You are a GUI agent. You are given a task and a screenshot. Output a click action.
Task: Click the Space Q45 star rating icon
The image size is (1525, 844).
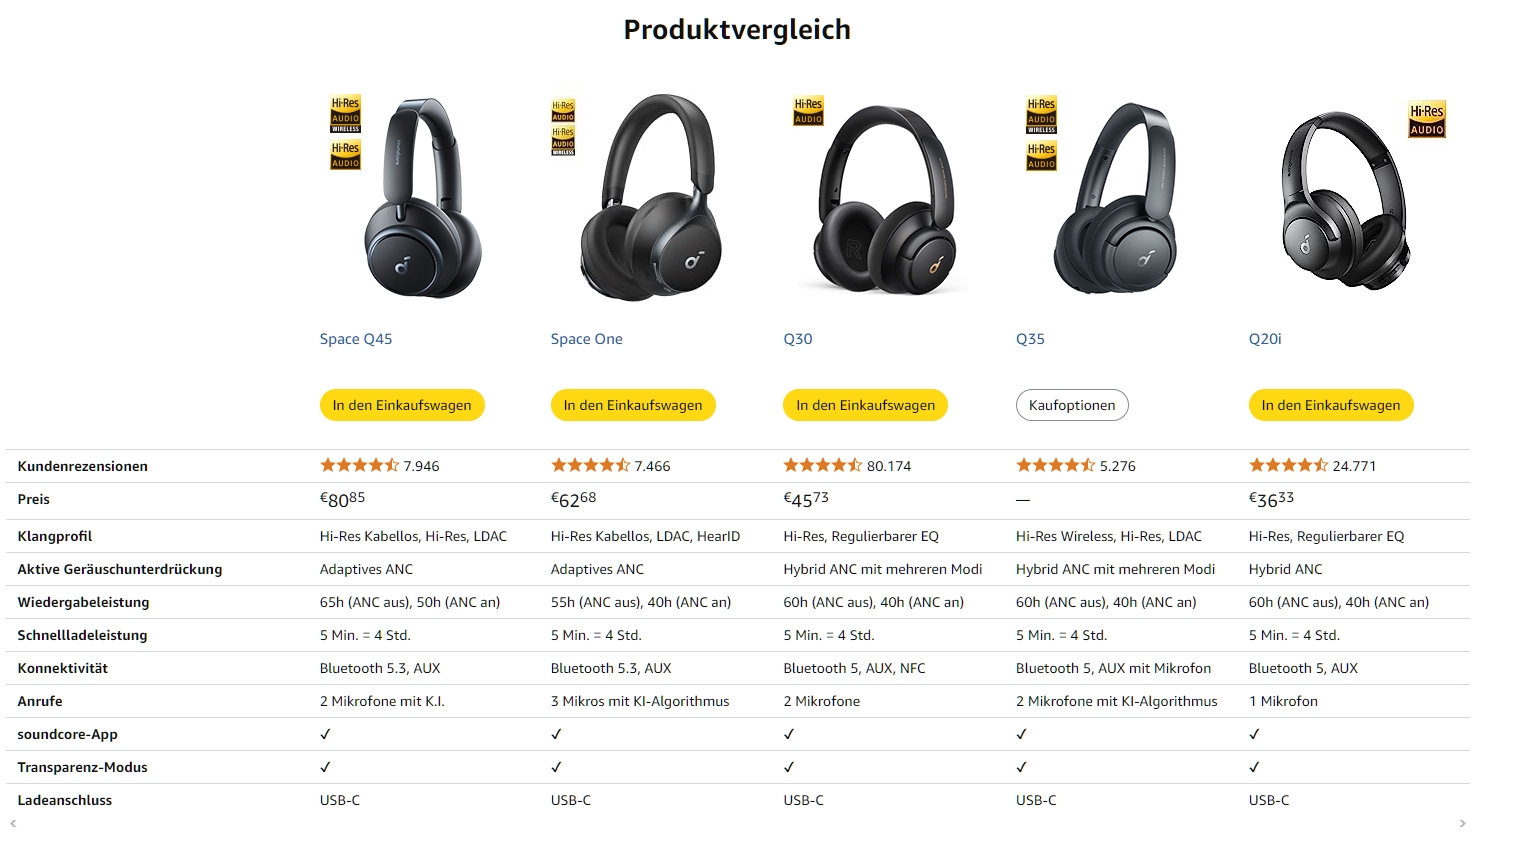(x=359, y=465)
